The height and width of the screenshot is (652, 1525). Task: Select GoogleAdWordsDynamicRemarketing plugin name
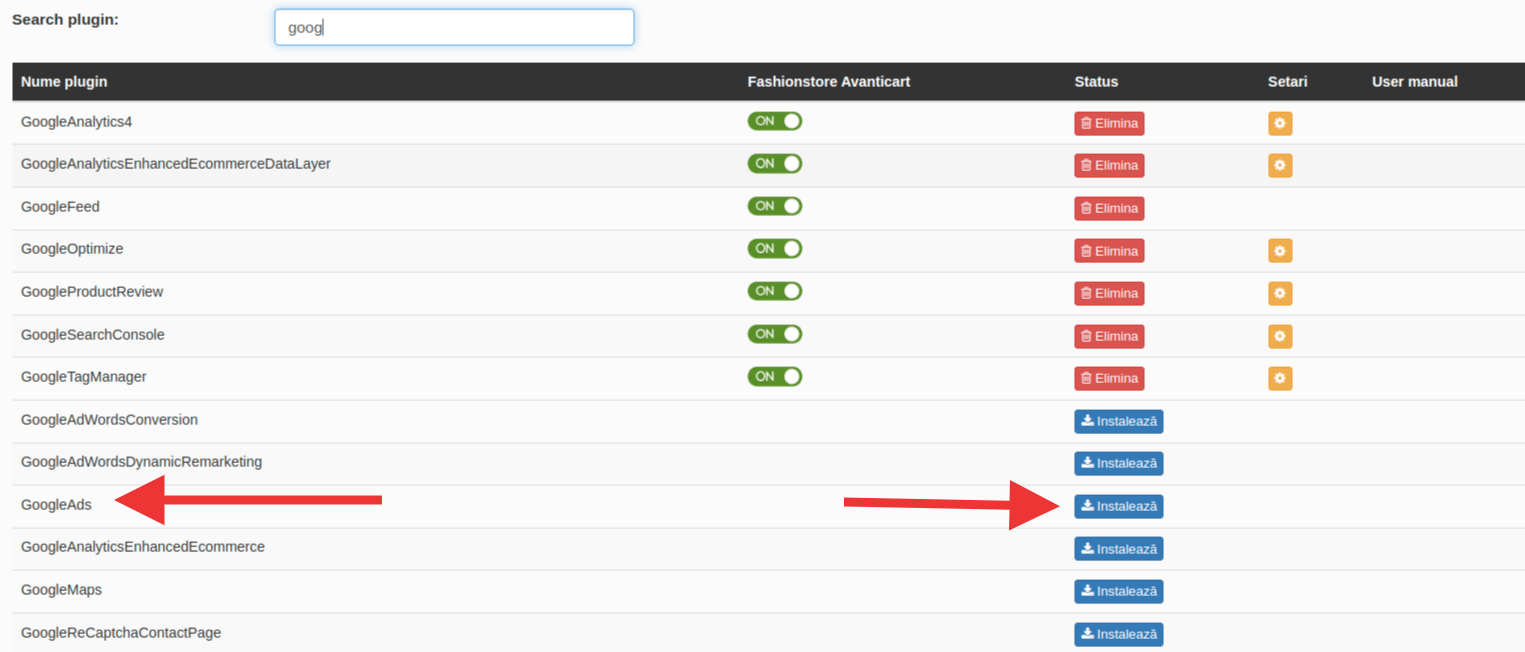pos(141,462)
